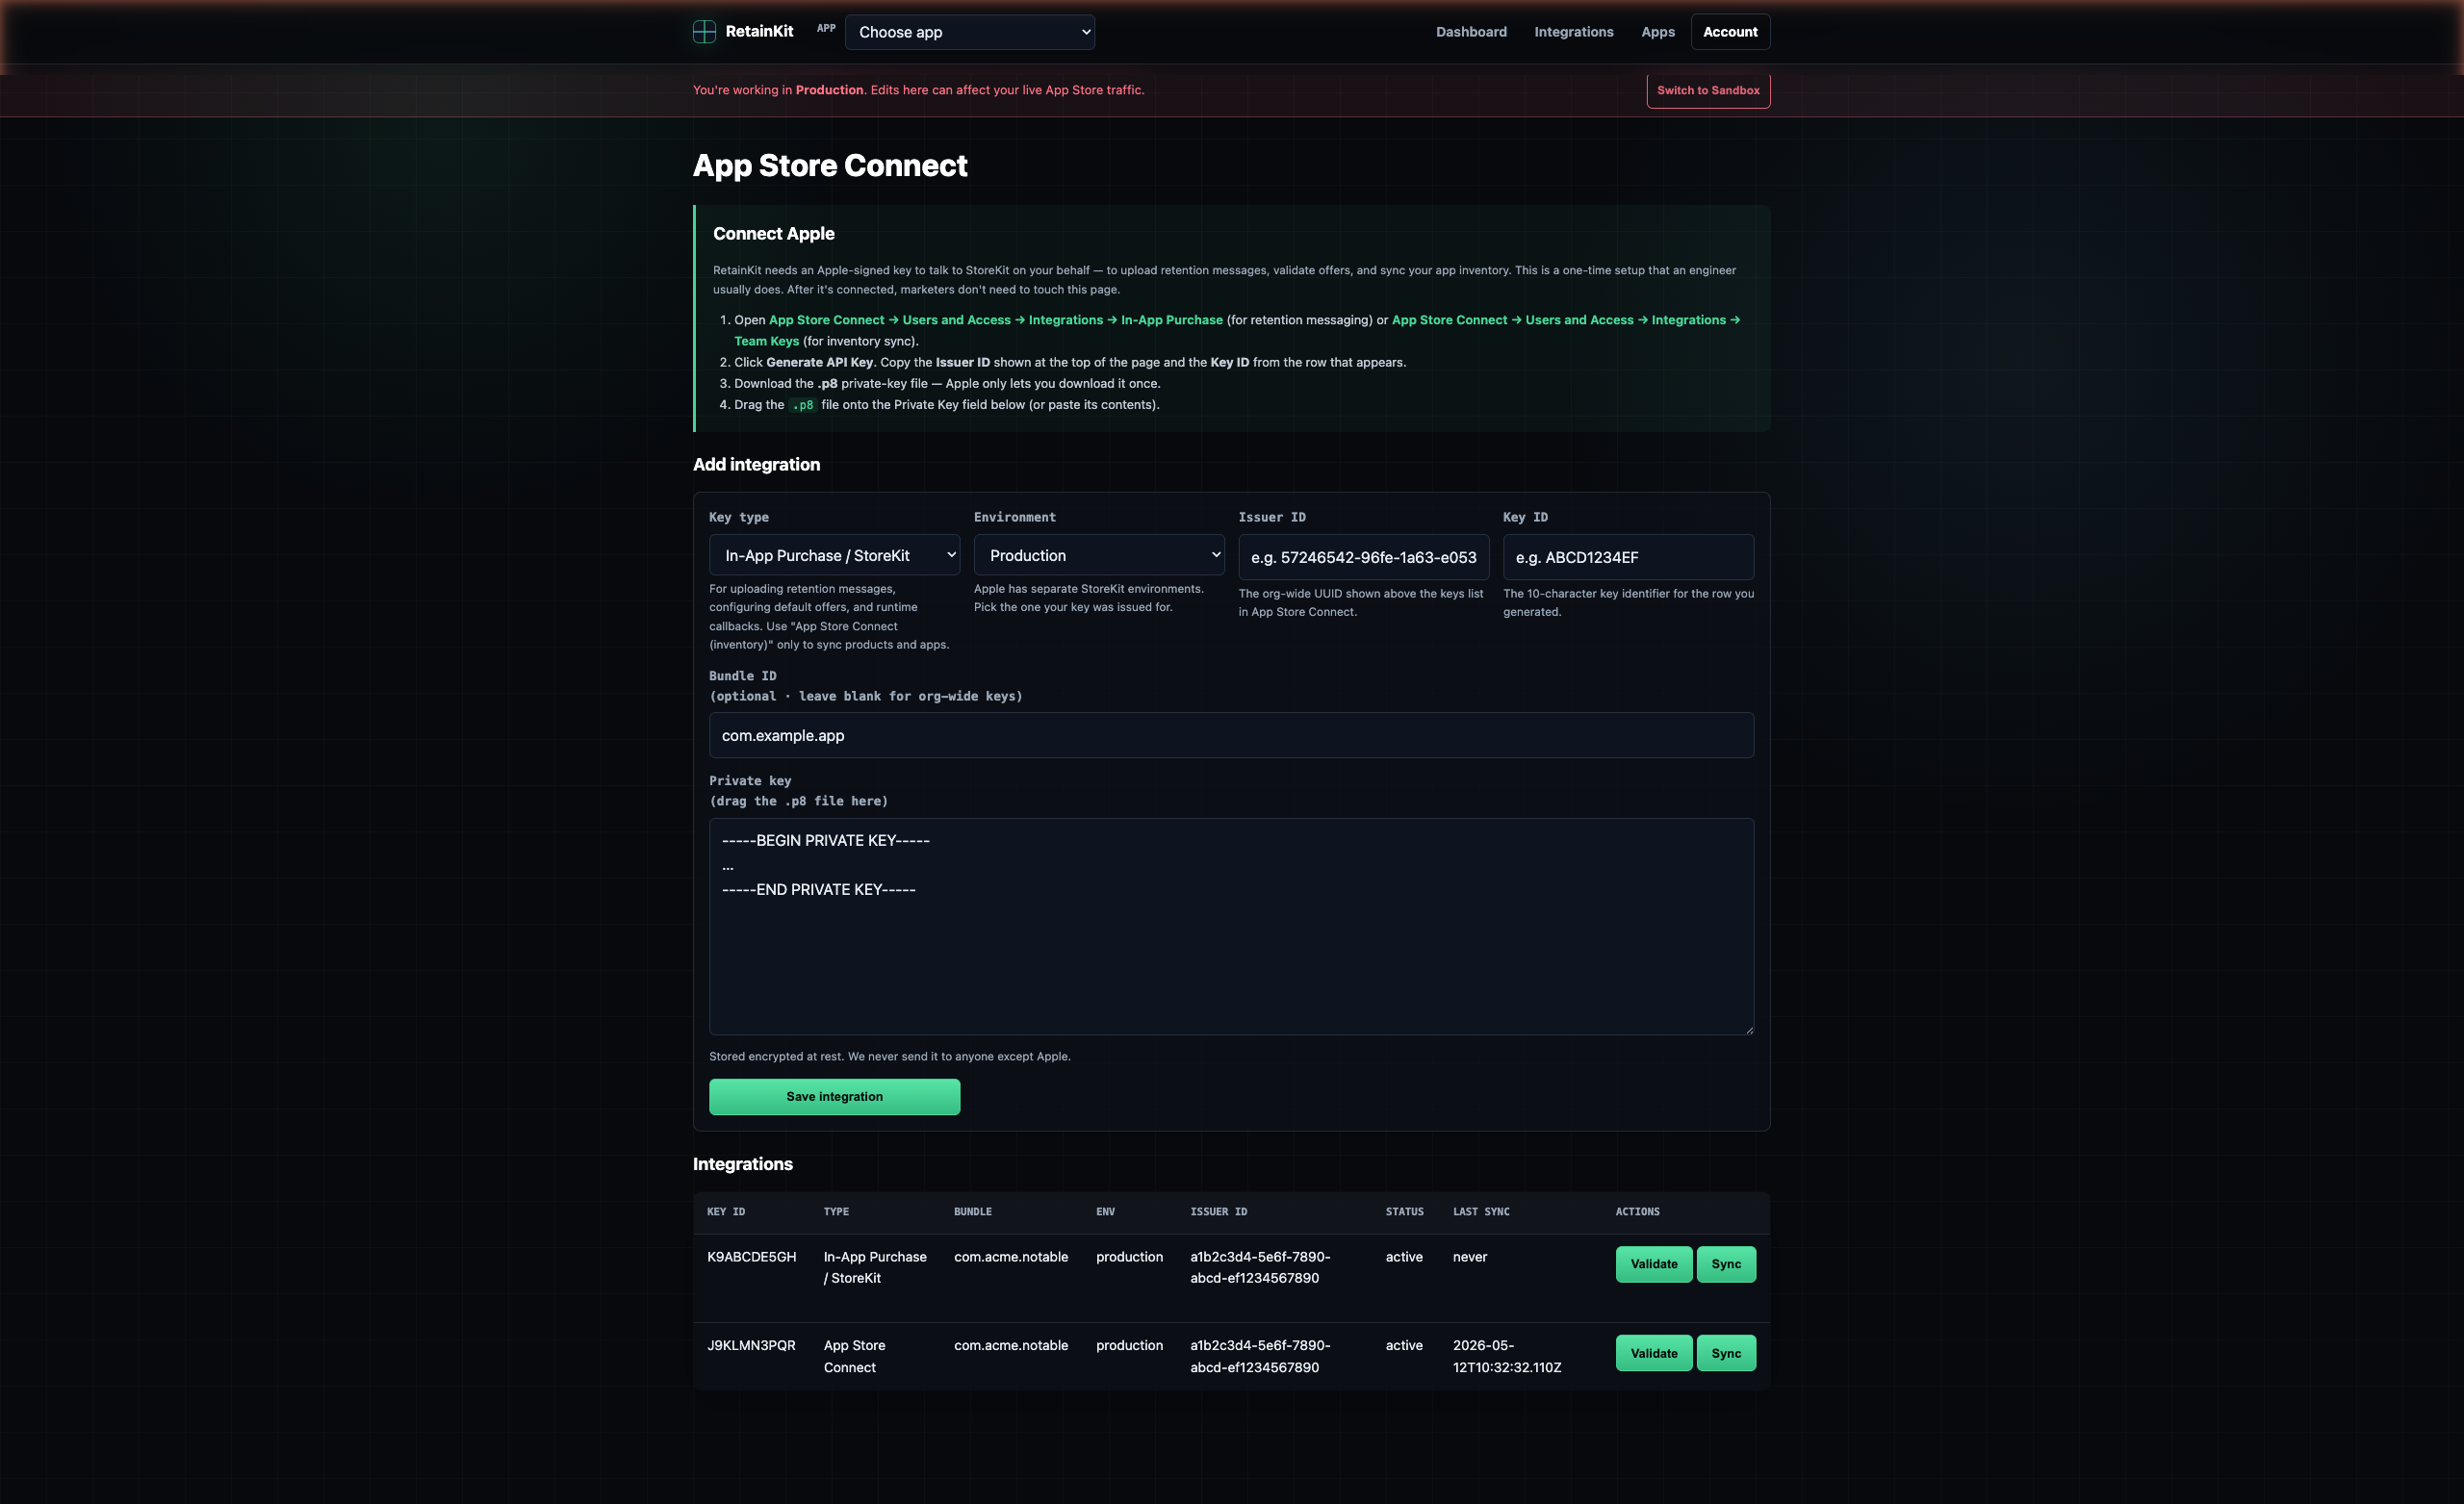
Task: Go to Integrations in top navigation
Action: (x=1573, y=32)
